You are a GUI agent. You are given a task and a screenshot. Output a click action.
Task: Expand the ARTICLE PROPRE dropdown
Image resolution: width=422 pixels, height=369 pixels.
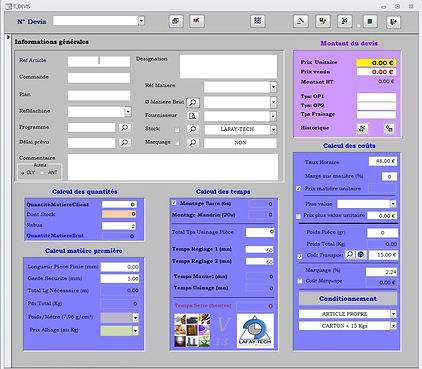(393, 314)
